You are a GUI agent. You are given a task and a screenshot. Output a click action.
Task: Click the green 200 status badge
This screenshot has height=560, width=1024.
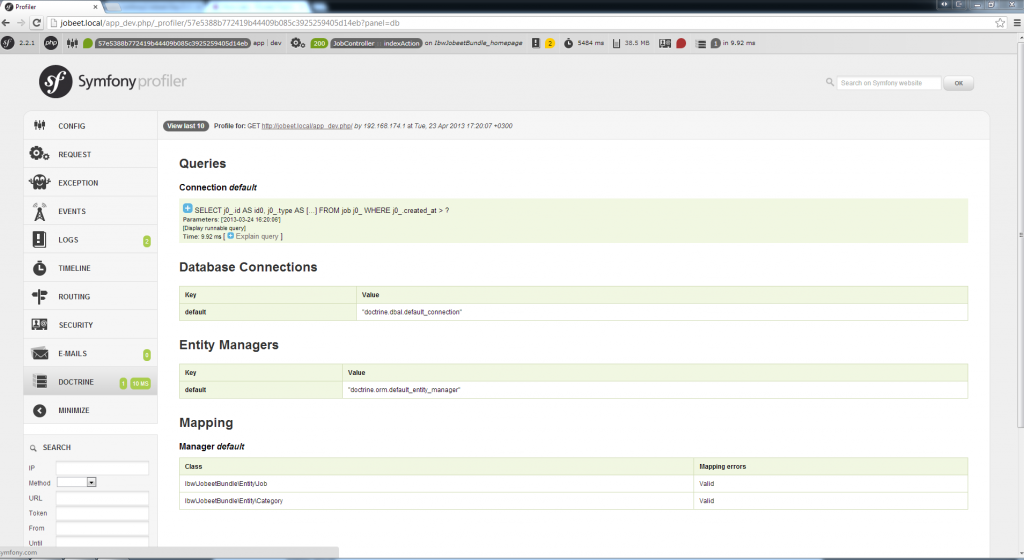319,43
